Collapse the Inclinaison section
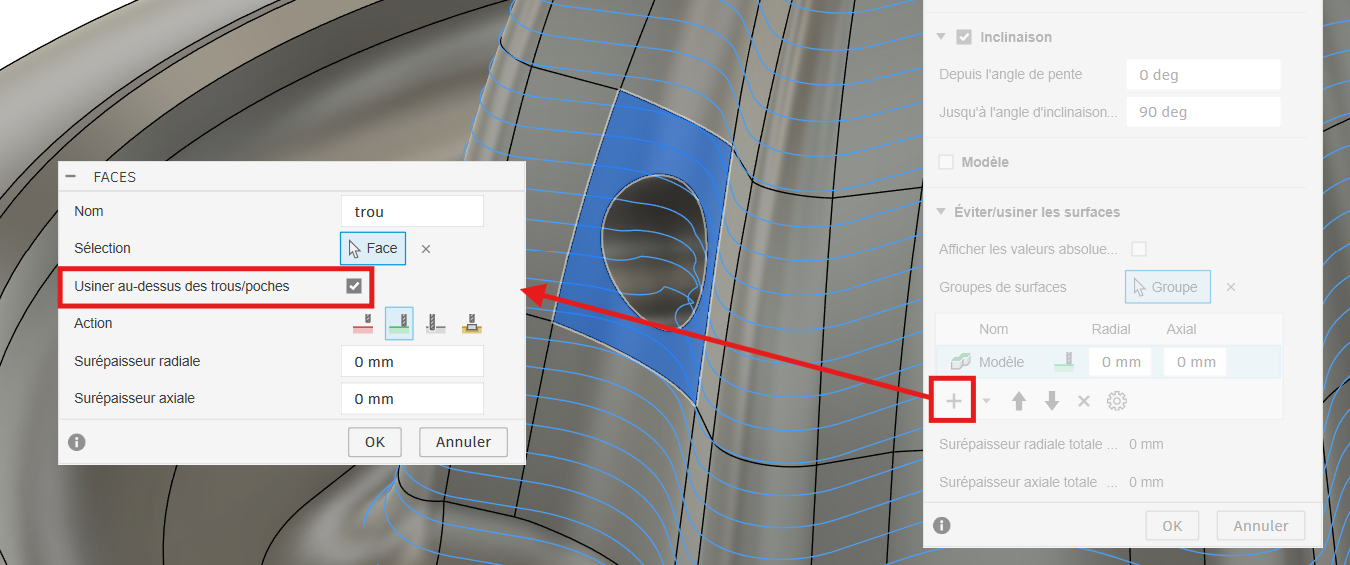The image size is (1350, 565). point(941,37)
